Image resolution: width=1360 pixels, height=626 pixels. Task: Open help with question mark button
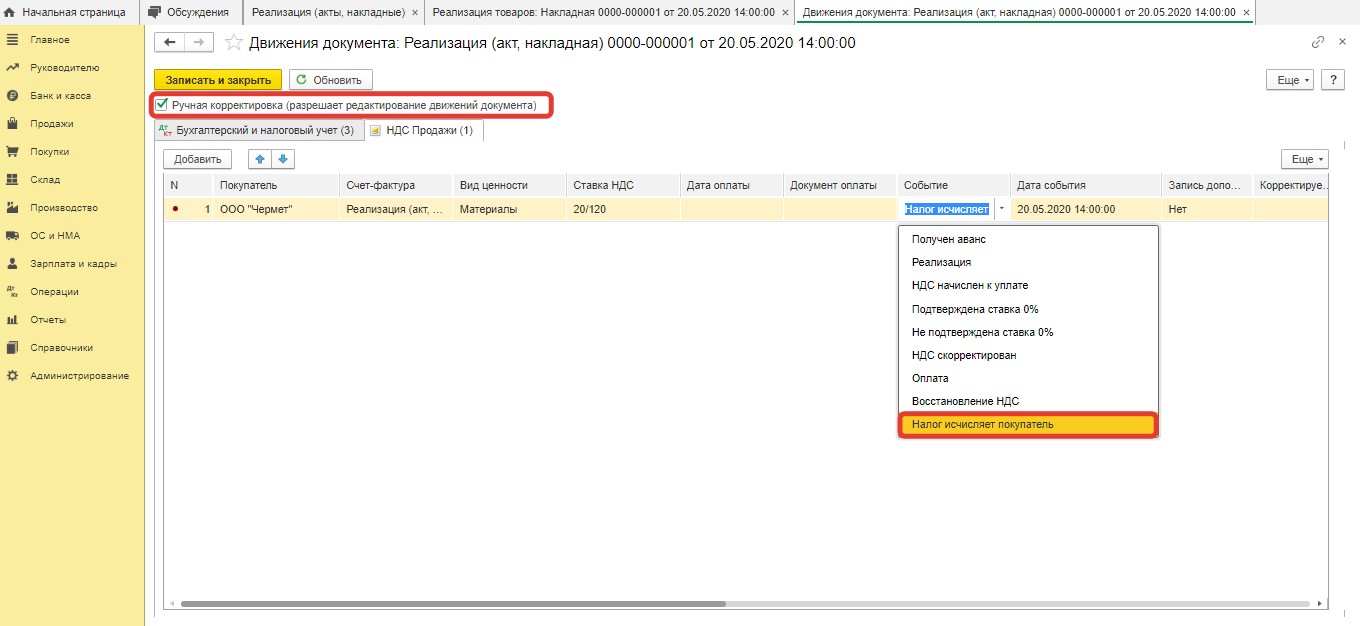click(1332, 80)
